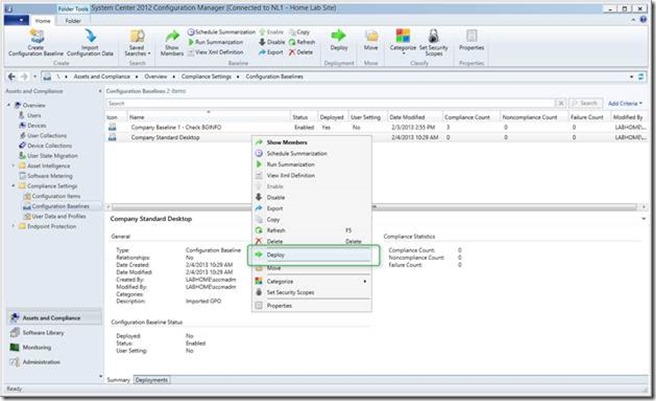656x401 pixels.
Task: Collapse the Compliance Settings tree node
Action: [x=13, y=186]
